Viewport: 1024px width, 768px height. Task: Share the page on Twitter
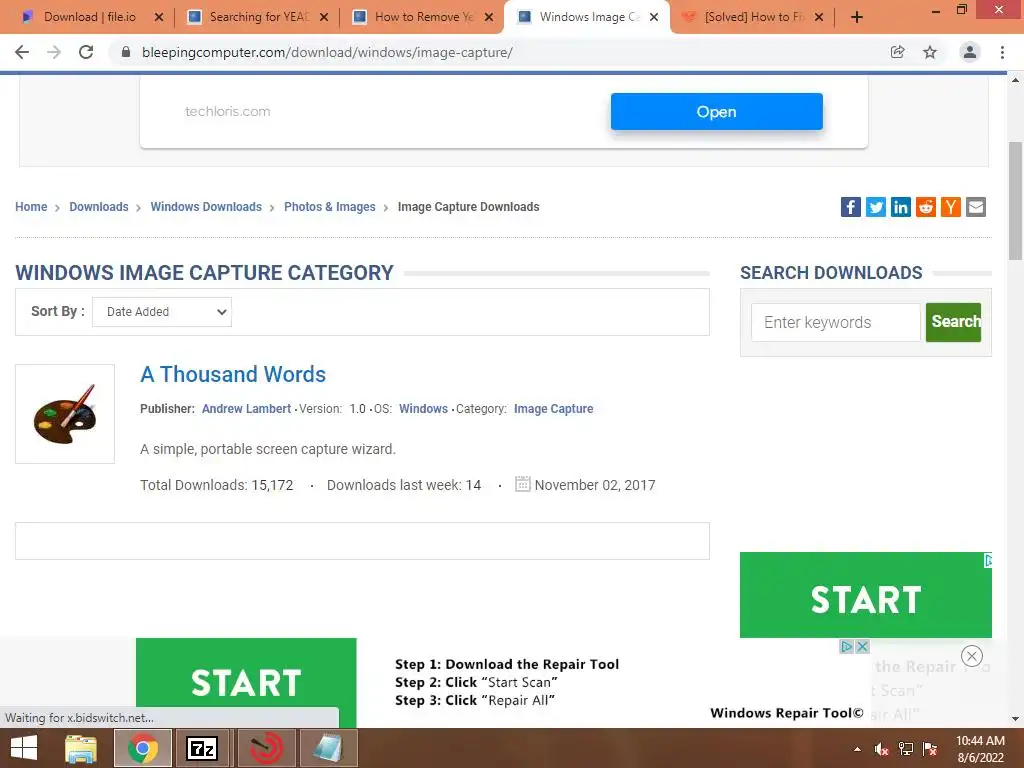(876, 207)
